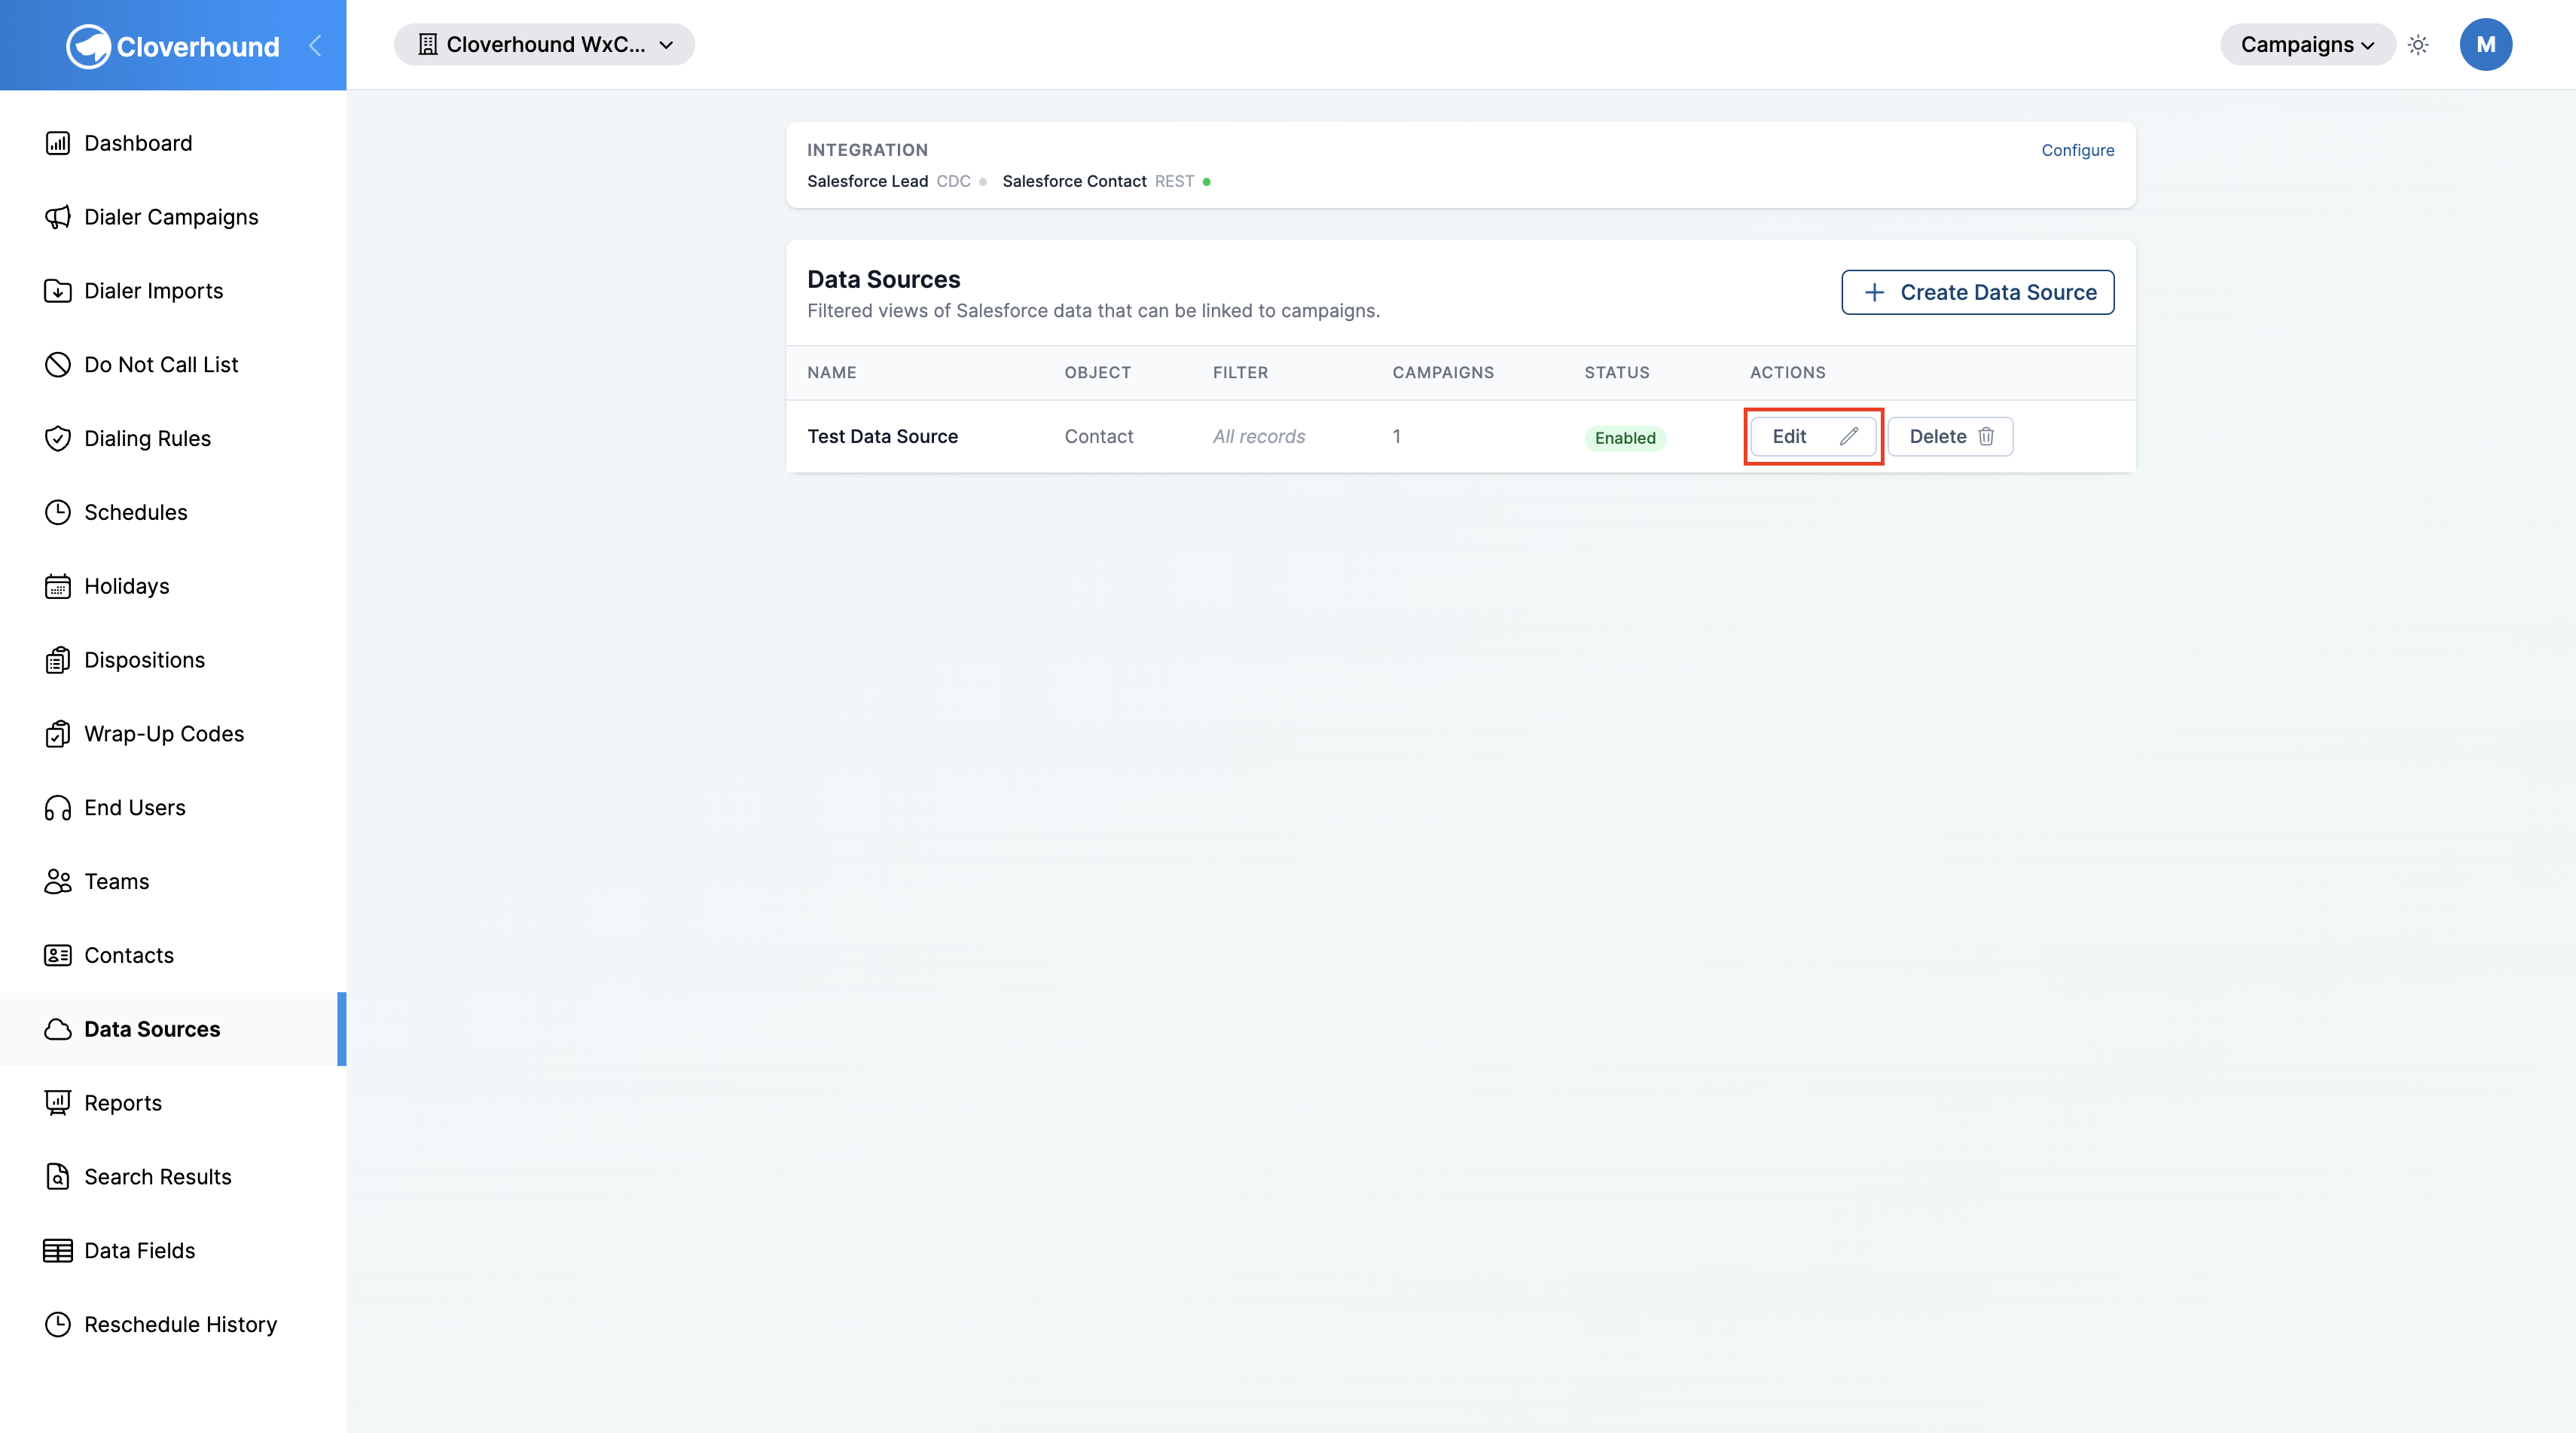Open the Cloverhound WxC organization dropdown
Image resolution: width=2576 pixels, height=1433 pixels.
pyautogui.click(x=544, y=45)
